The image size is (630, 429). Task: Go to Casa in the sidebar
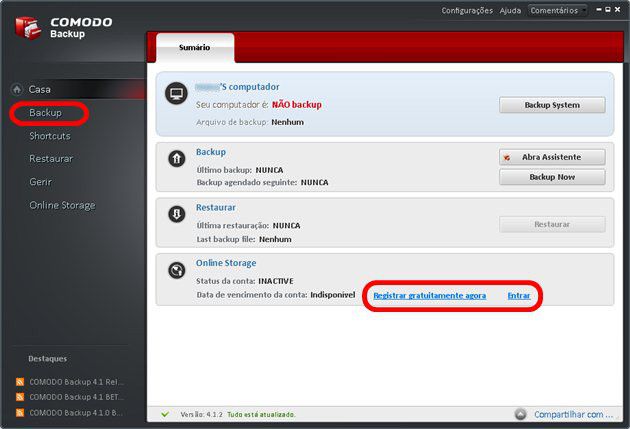39,89
